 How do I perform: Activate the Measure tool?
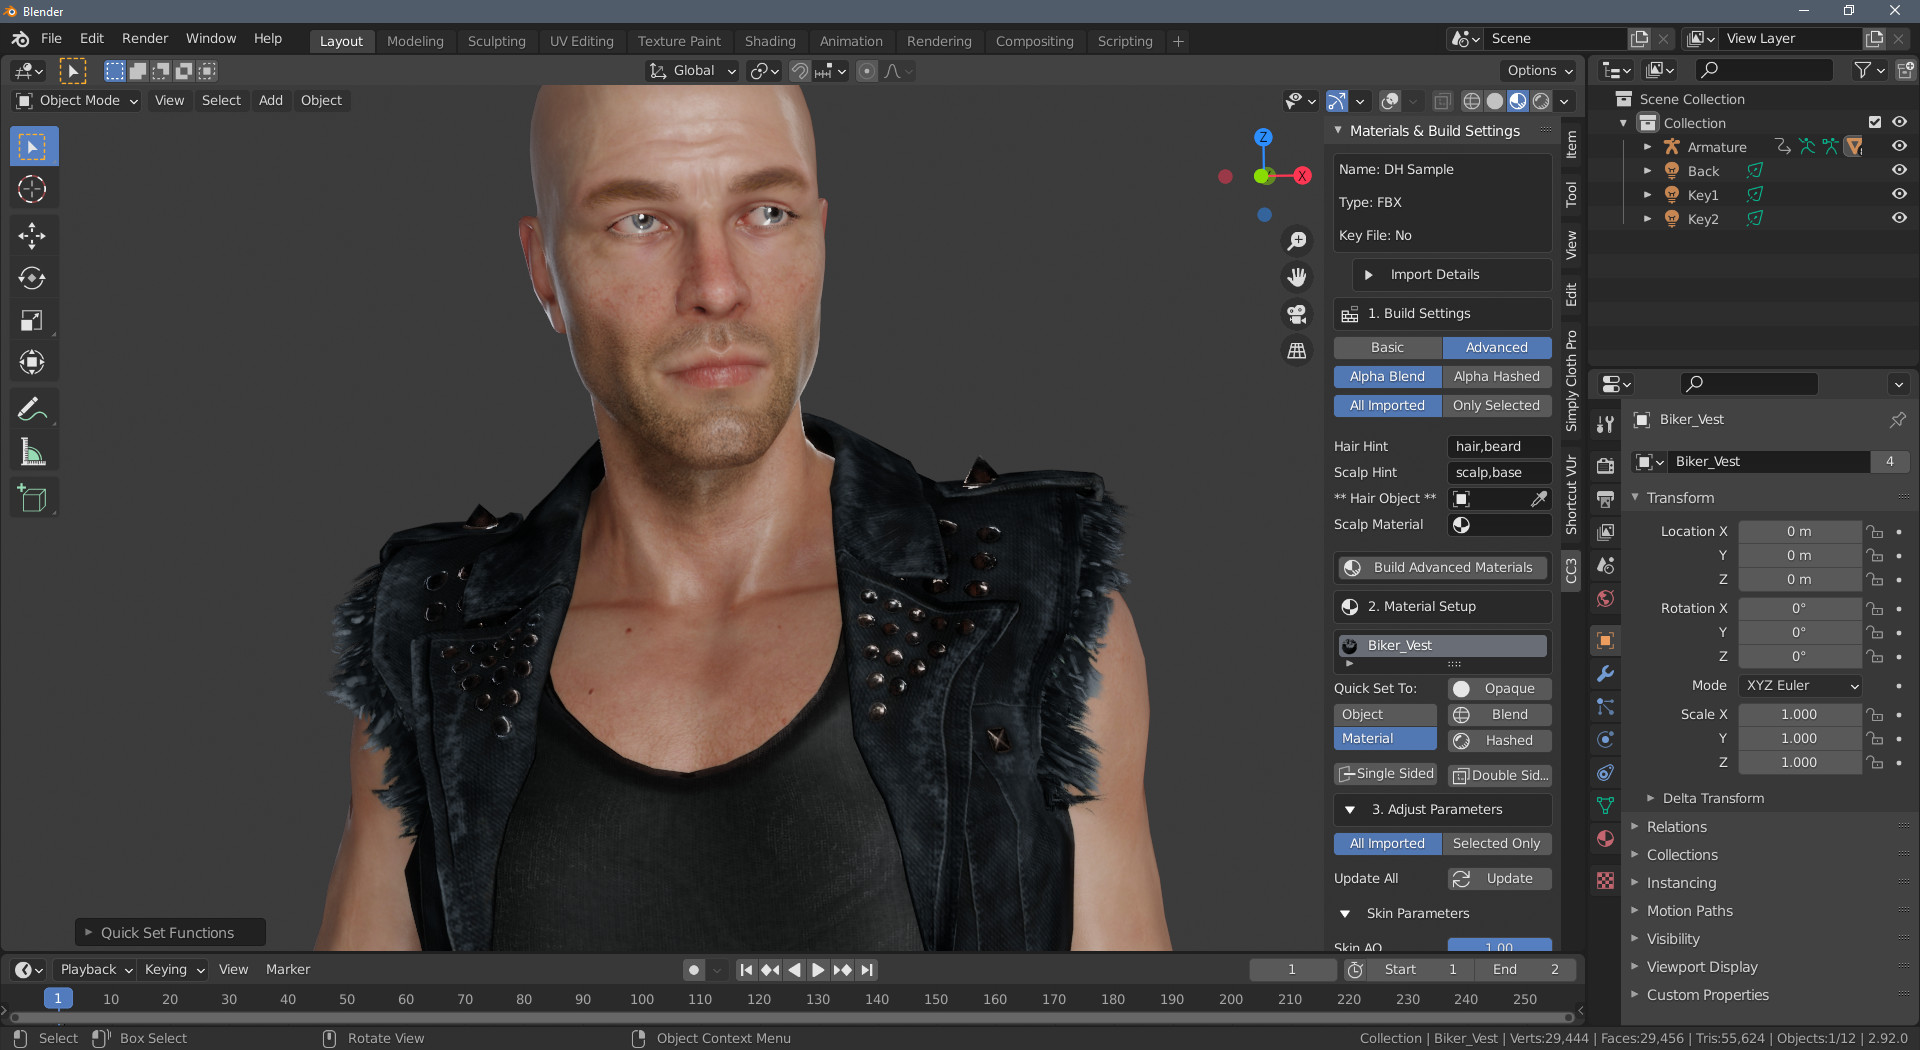click(33, 451)
